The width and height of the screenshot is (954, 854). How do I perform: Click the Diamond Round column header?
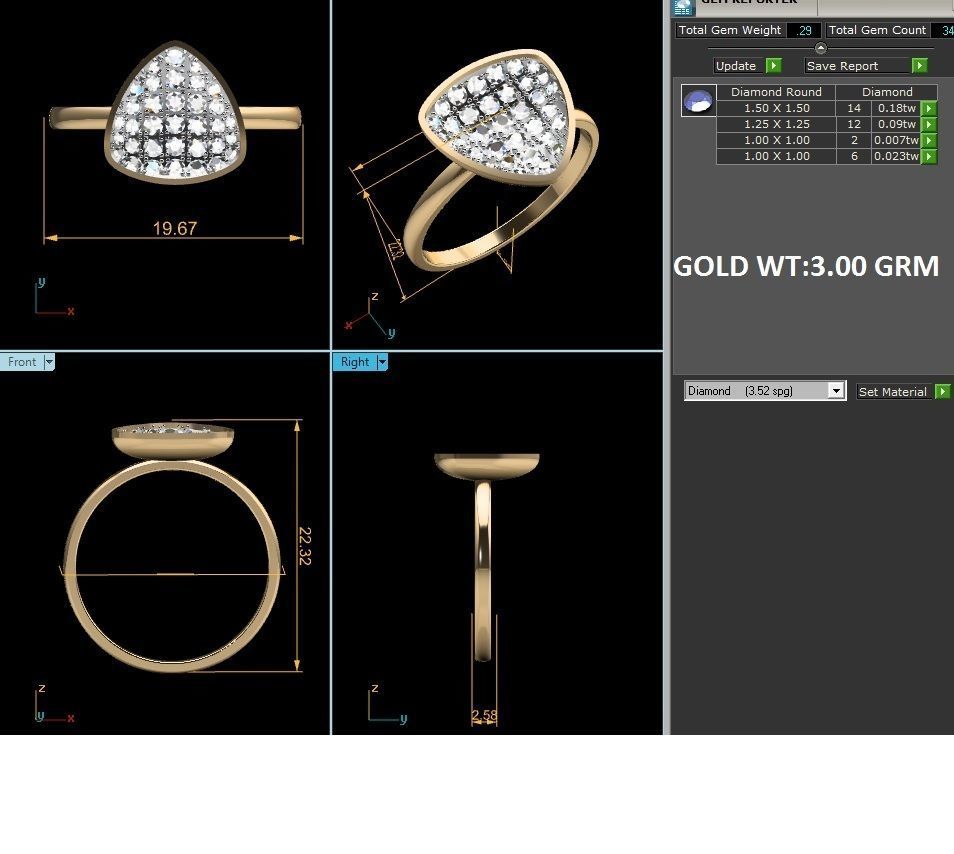(x=776, y=92)
